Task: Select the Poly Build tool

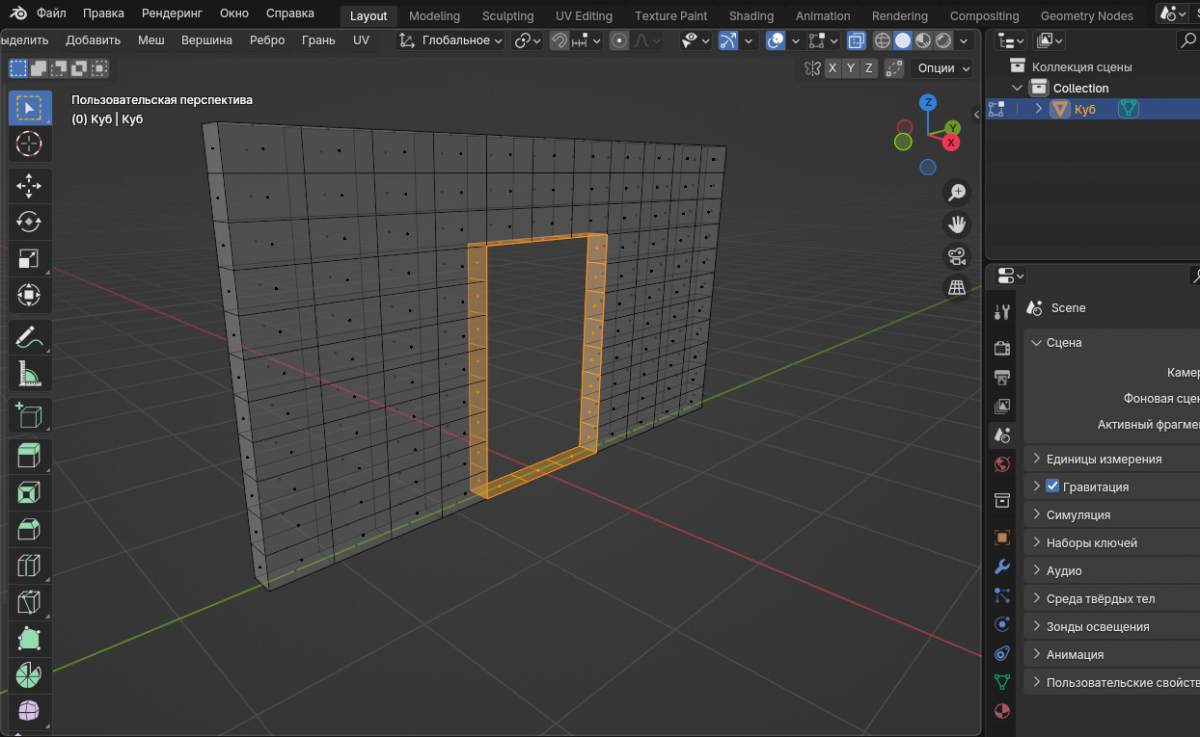Action: [x=29, y=640]
